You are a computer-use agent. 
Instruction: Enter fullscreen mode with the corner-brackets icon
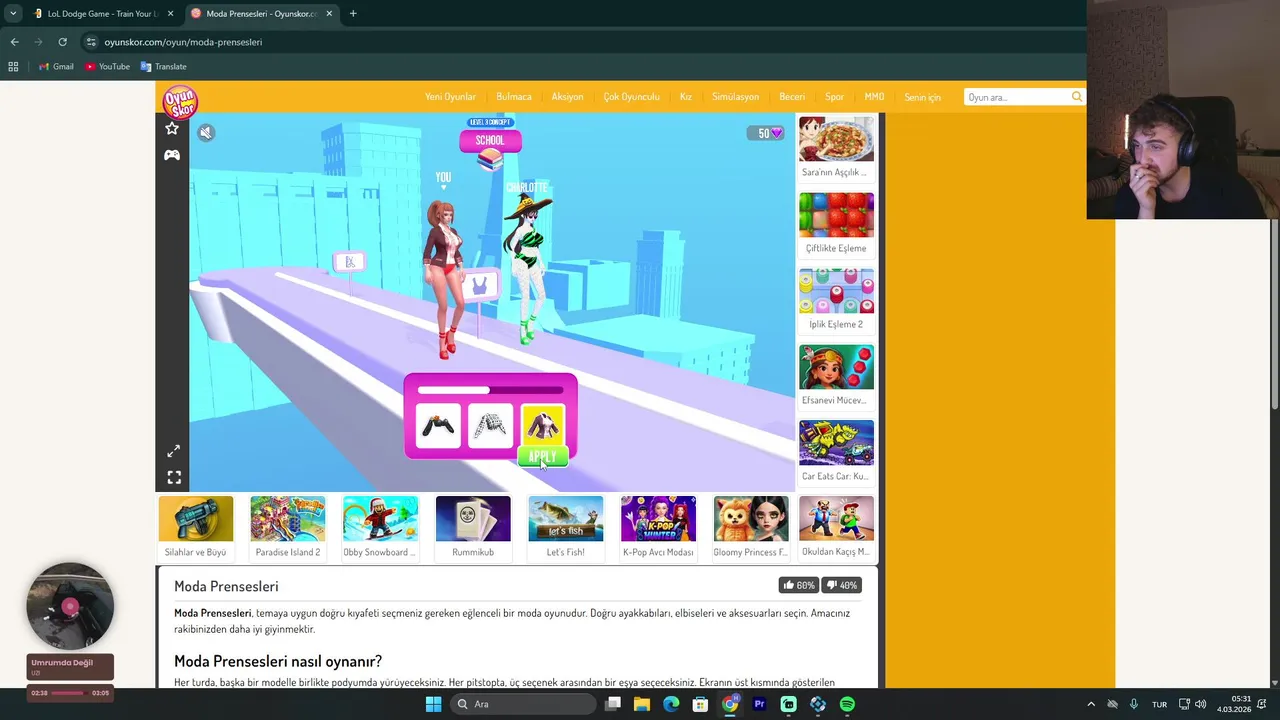(x=174, y=478)
